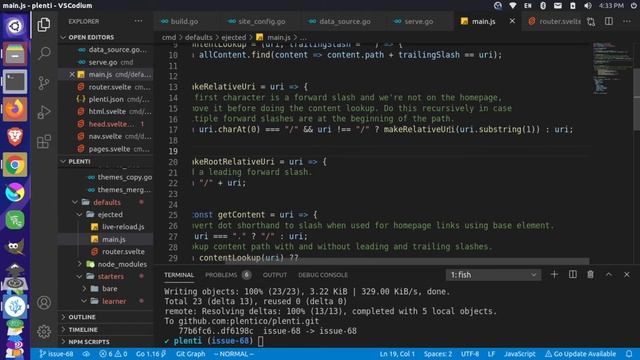Open the errors and warnings count in the status bar
Screen dimensions: 640x360
(x=113, y=354)
